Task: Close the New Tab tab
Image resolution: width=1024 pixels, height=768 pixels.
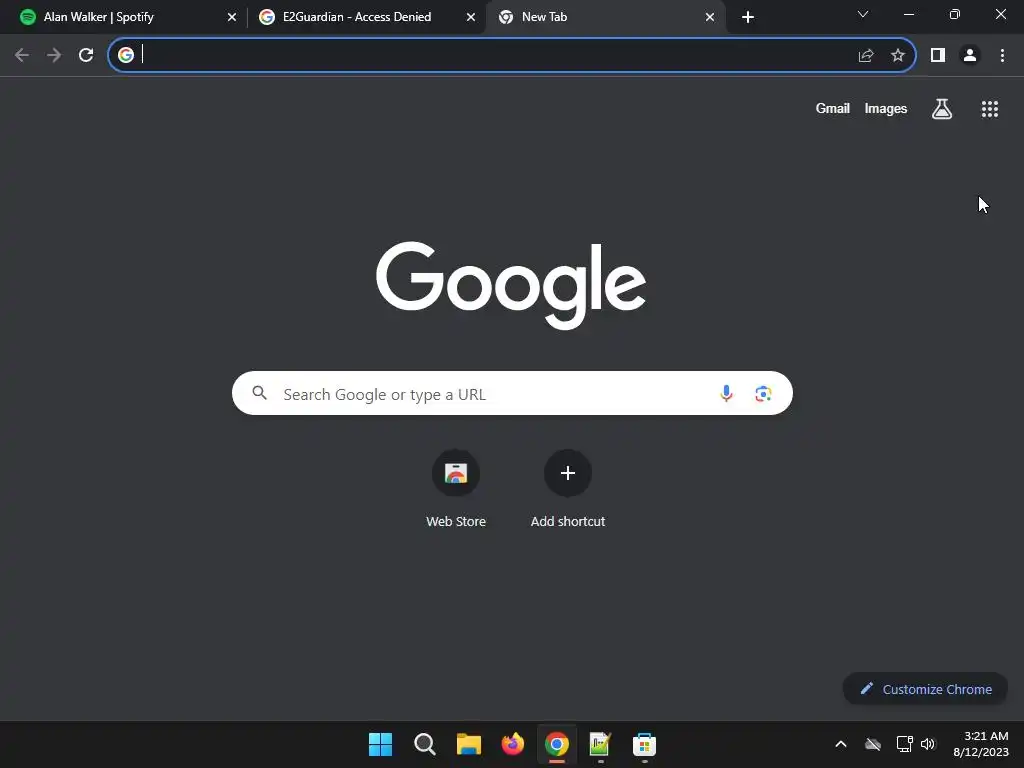Action: (x=710, y=17)
